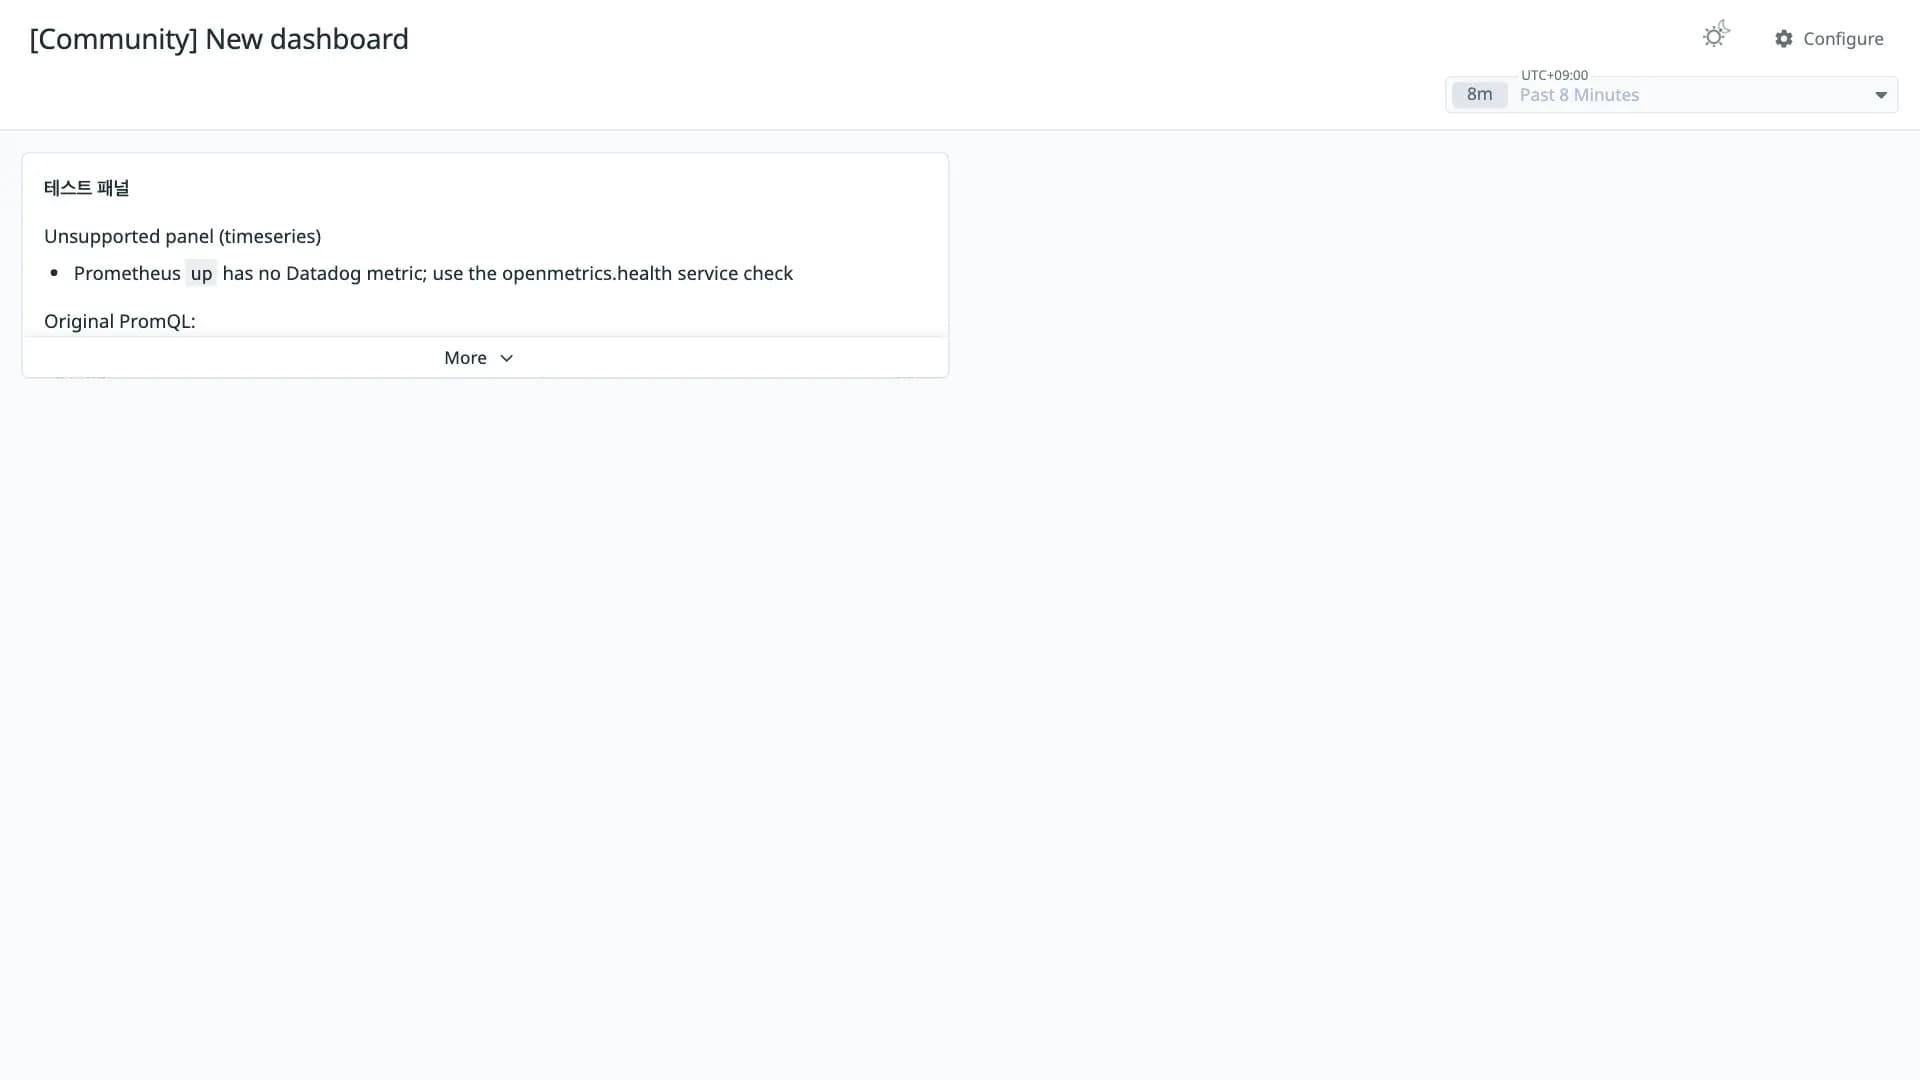
Task: Click the dashboard title [Community] New dashboard
Action: pyautogui.click(x=219, y=39)
